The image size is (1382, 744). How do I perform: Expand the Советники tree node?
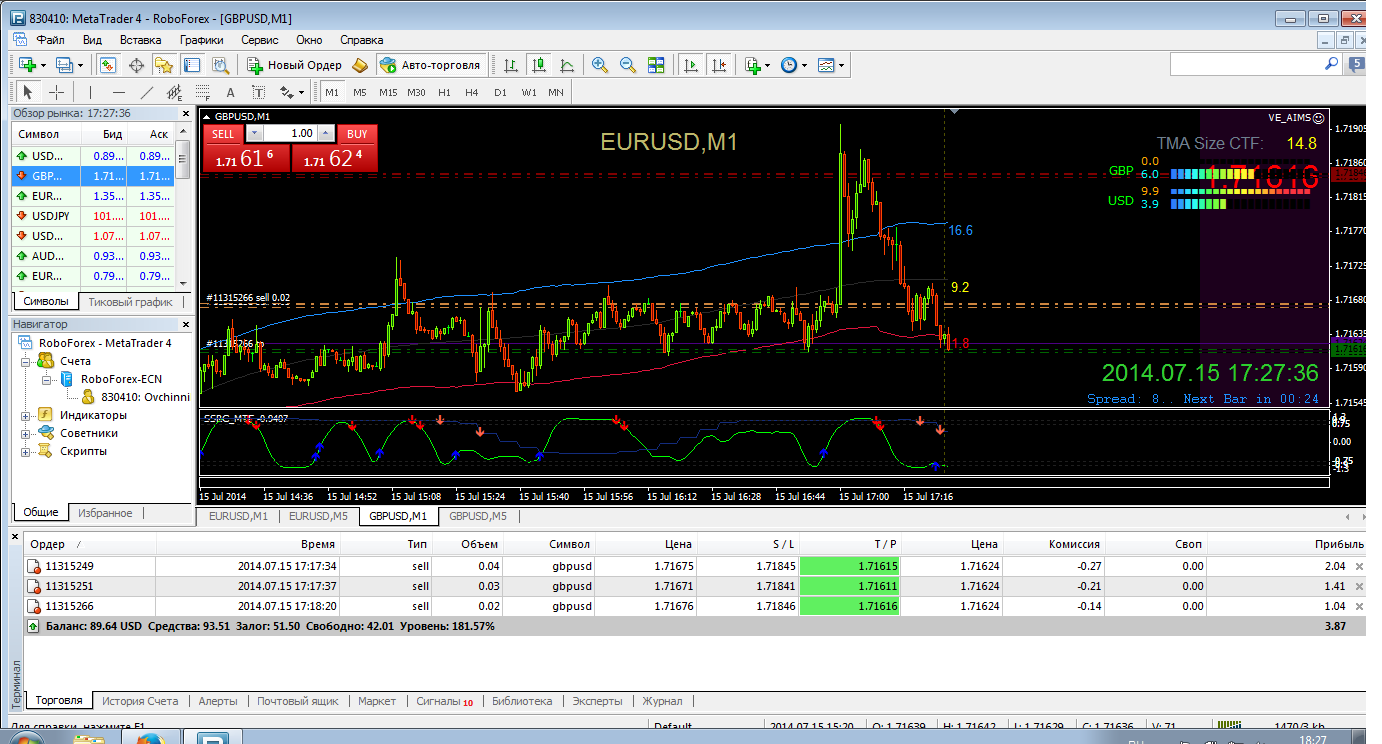(x=27, y=433)
